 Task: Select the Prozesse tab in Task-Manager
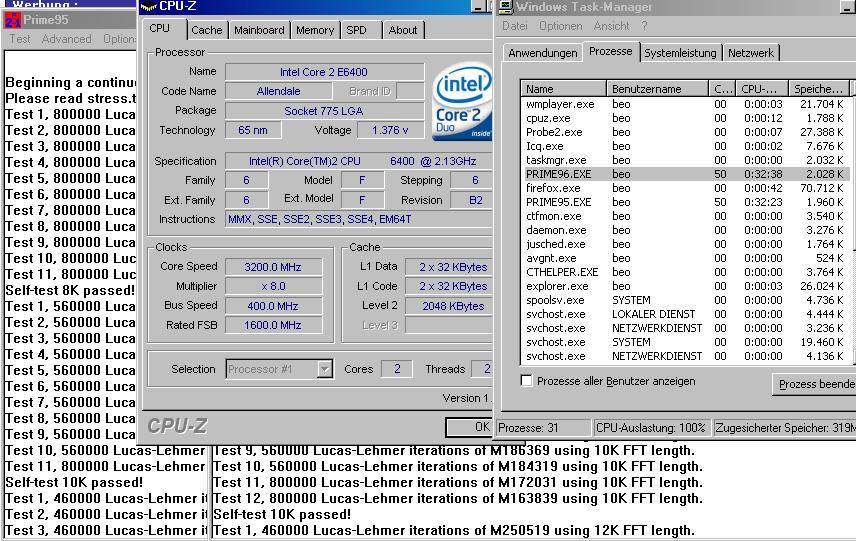(x=610, y=51)
